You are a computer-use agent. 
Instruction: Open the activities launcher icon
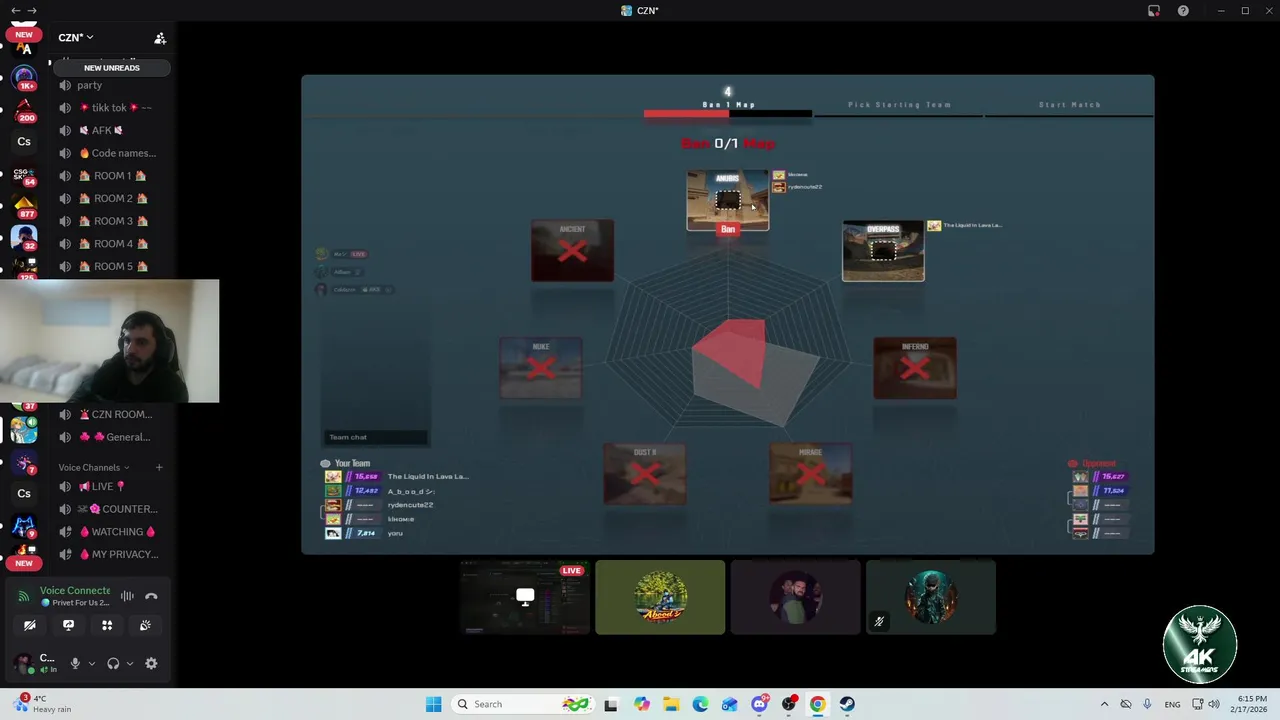107,625
